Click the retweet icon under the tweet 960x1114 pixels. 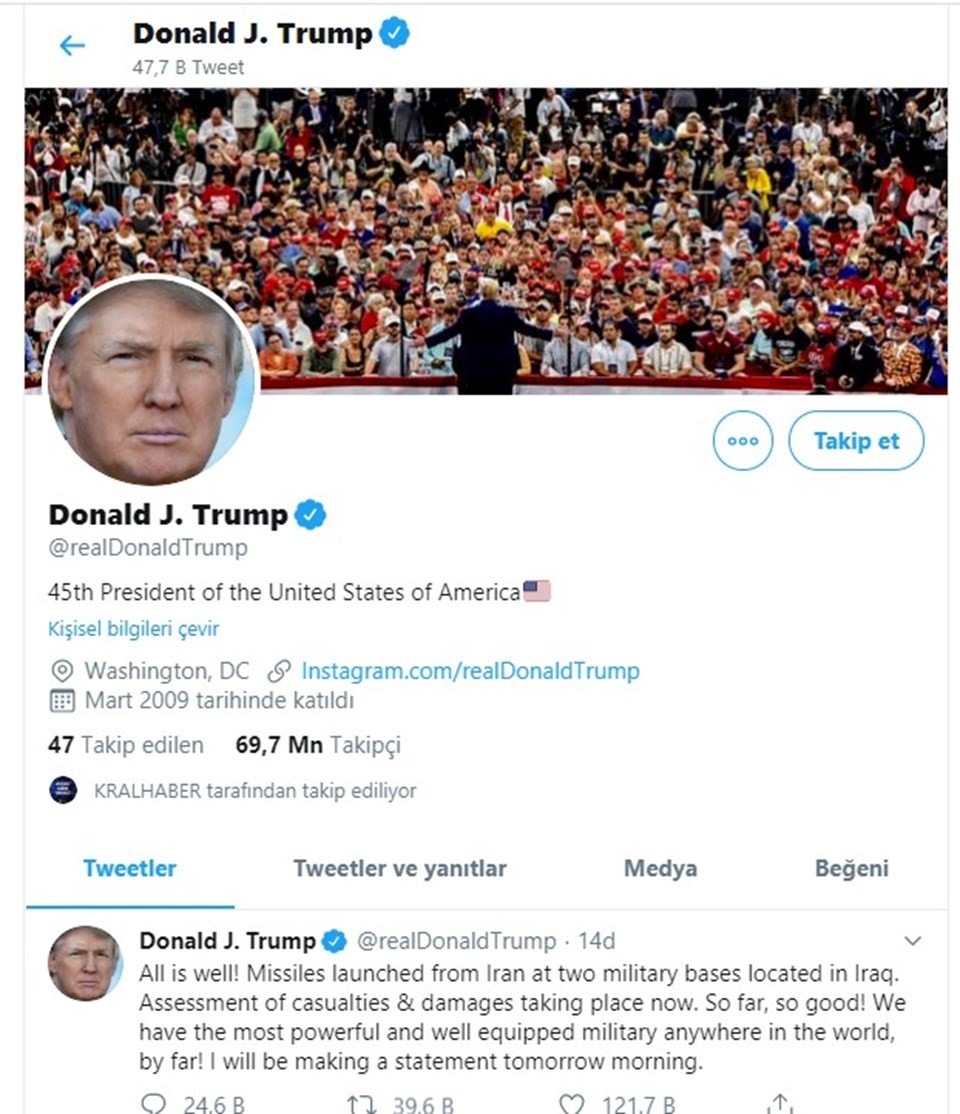coord(361,1103)
